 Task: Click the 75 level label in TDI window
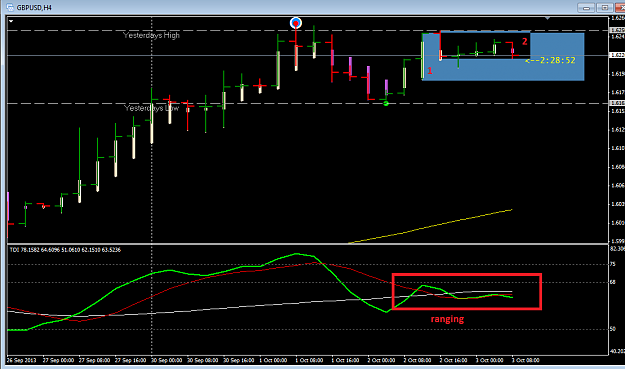pos(613,264)
